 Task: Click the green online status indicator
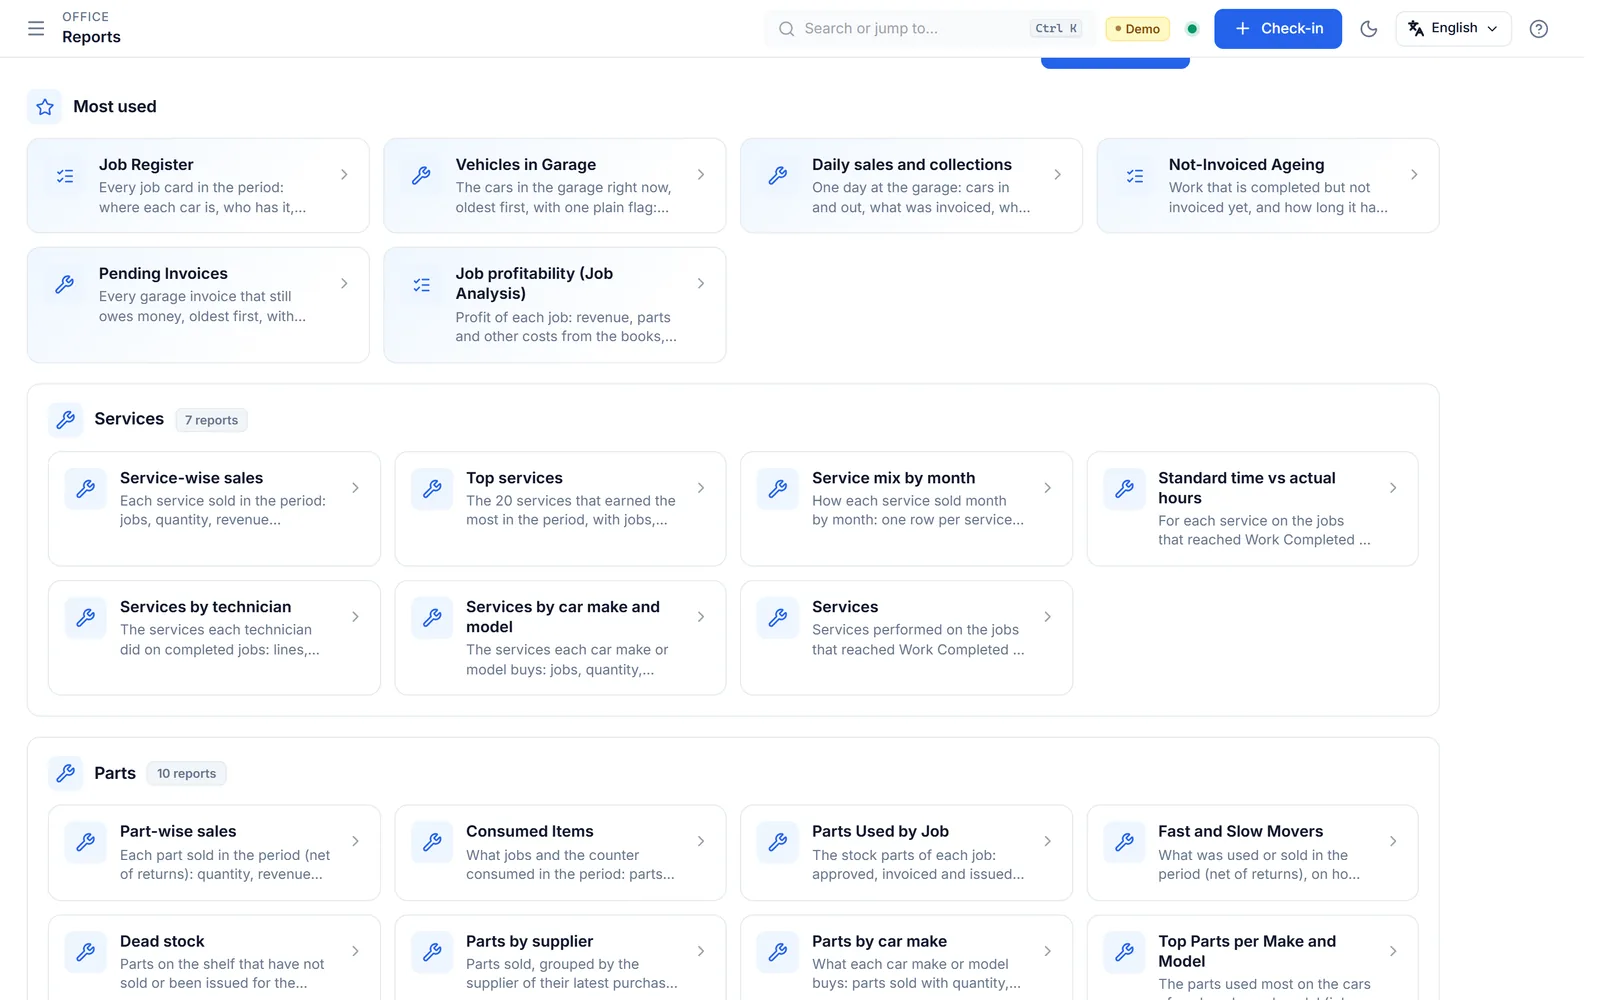point(1192,29)
